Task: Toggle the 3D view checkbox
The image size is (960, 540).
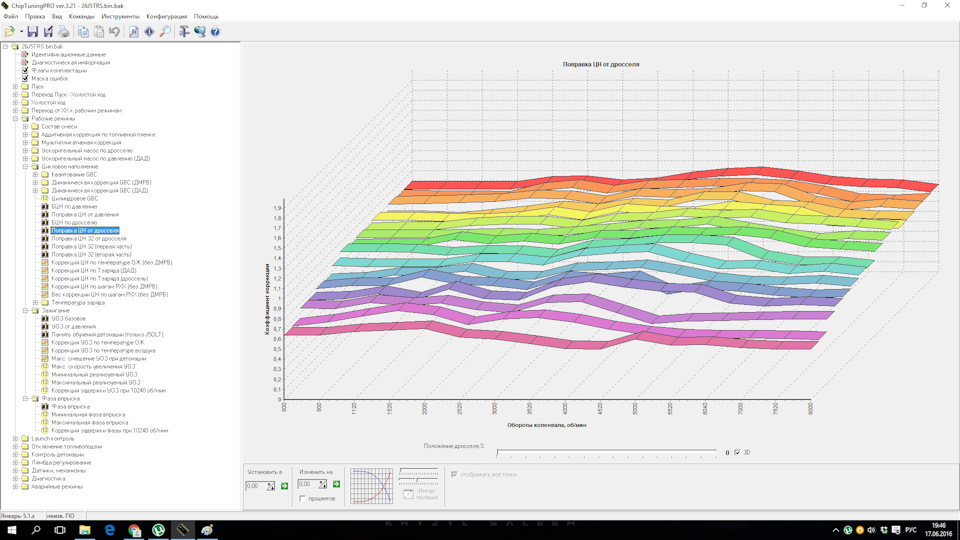Action: pos(737,452)
